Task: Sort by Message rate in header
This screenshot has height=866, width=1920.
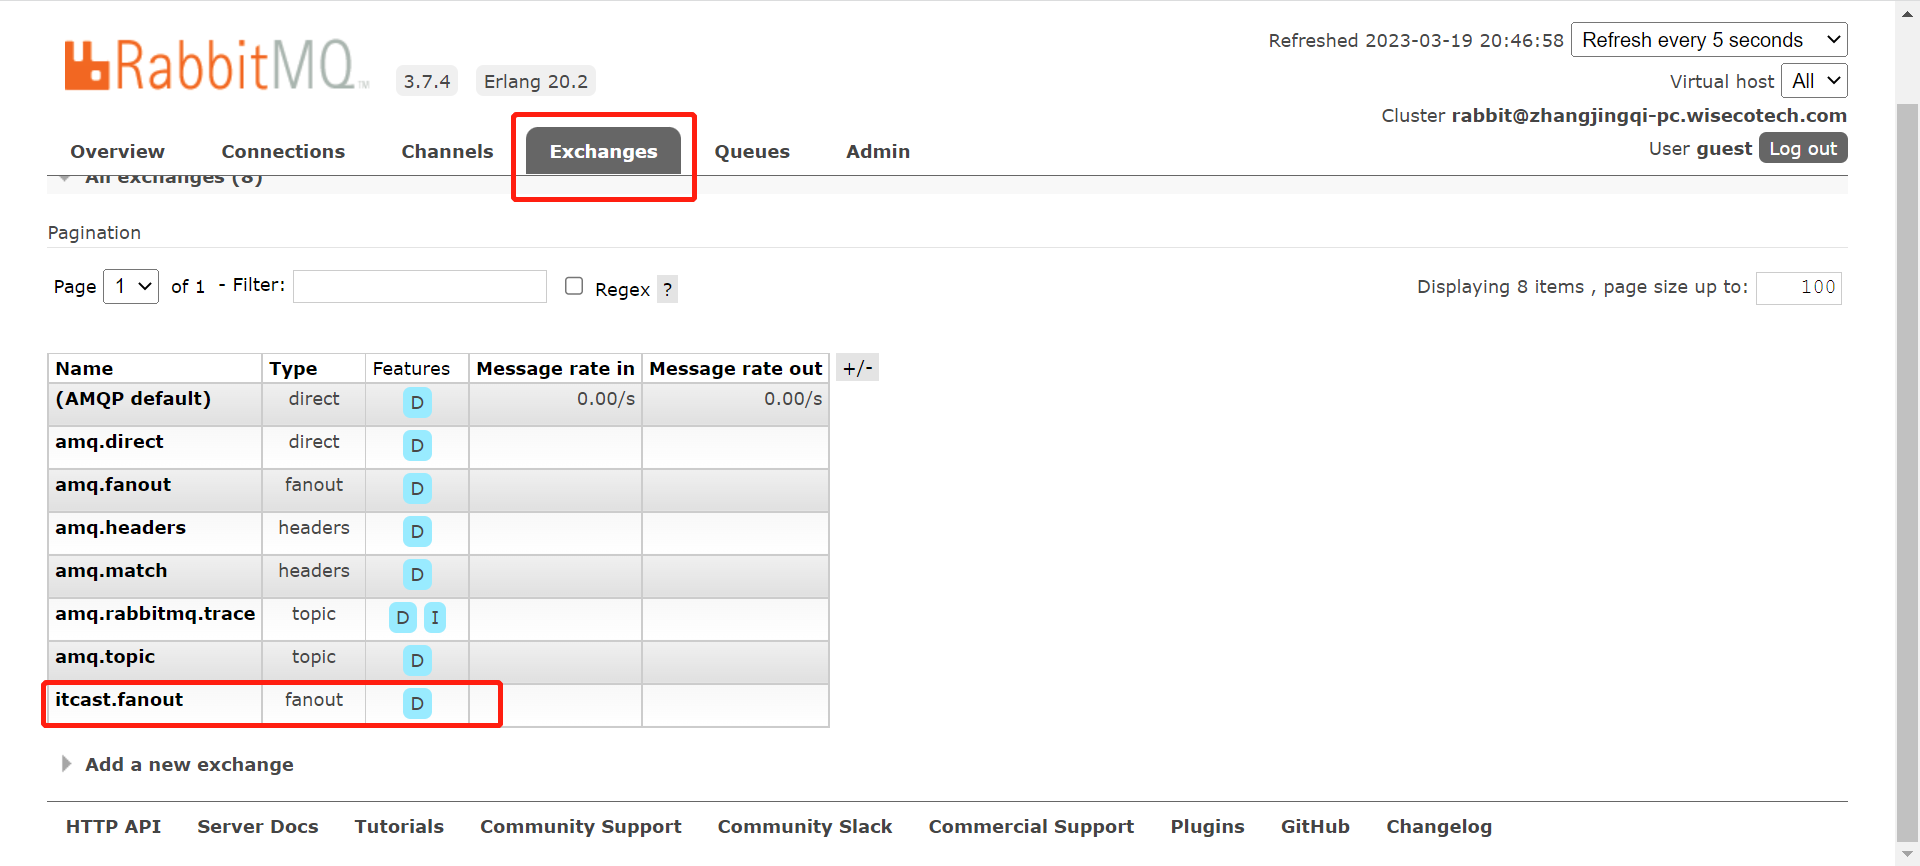Action: coord(555,368)
